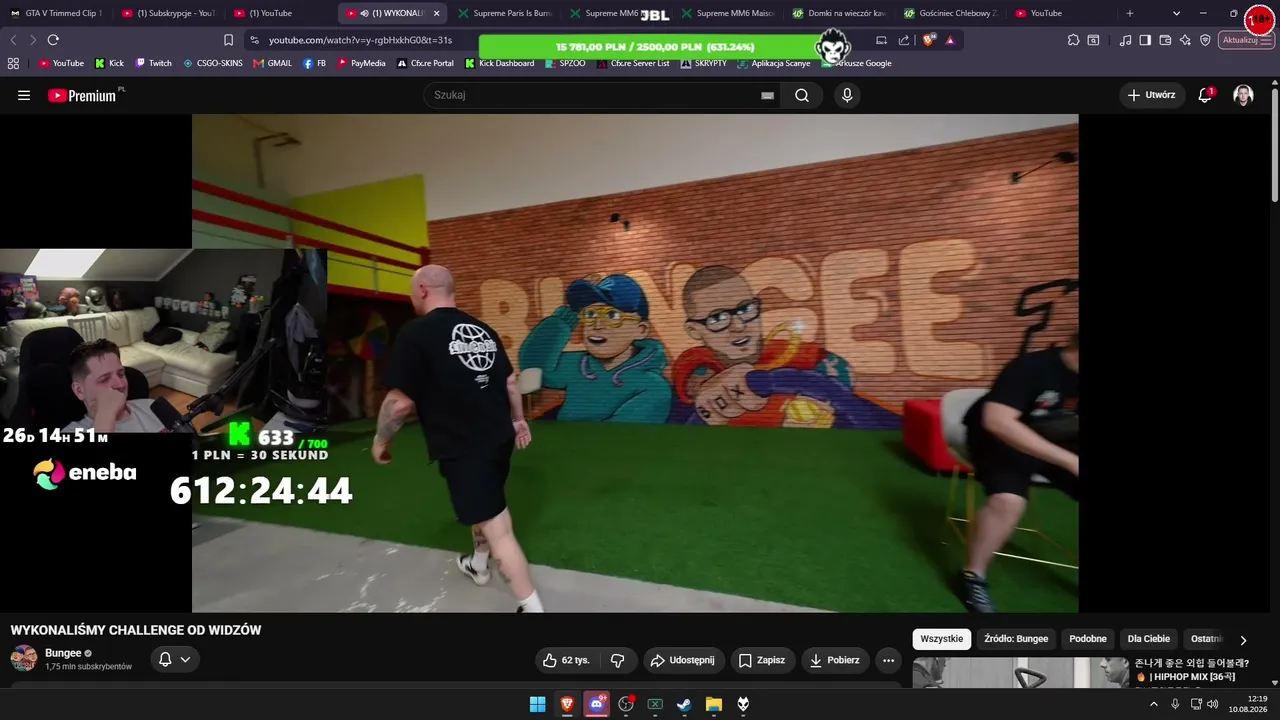
Task: Close the WYKONALIŚMY active tab
Action: (436, 13)
